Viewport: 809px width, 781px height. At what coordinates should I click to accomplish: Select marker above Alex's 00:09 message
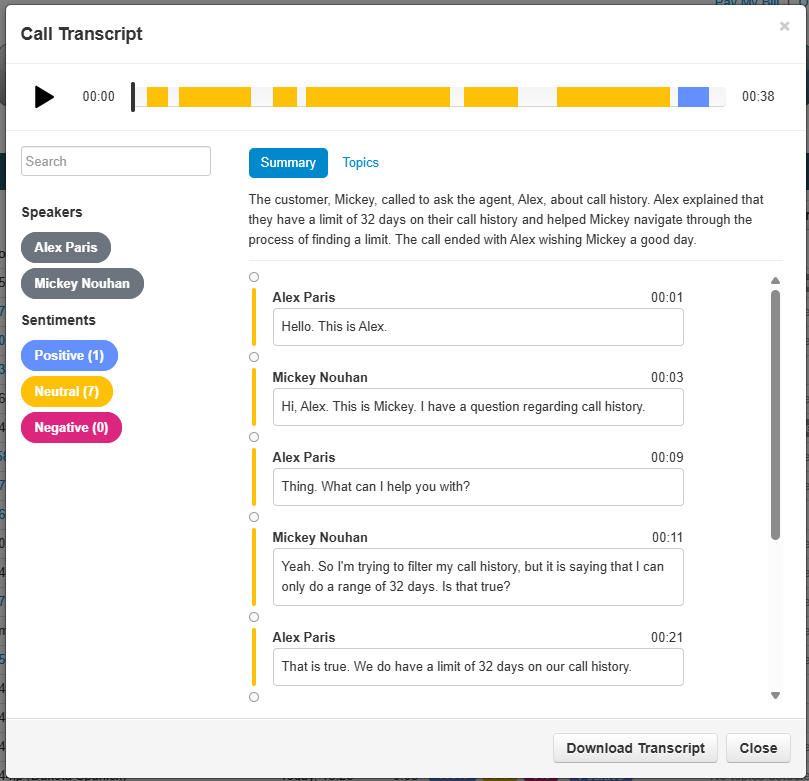(x=254, y=437)
